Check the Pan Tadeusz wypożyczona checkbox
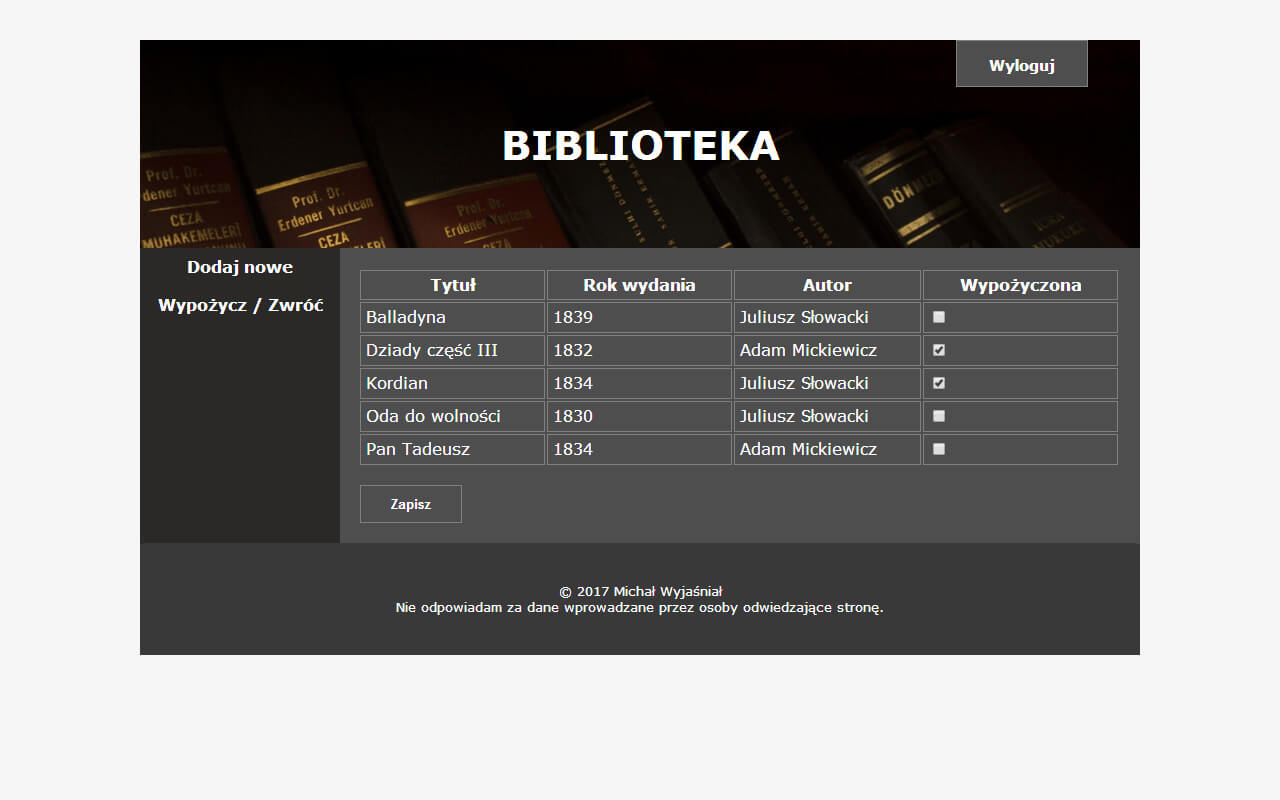The image size is (1280, 800). (938, 449)
